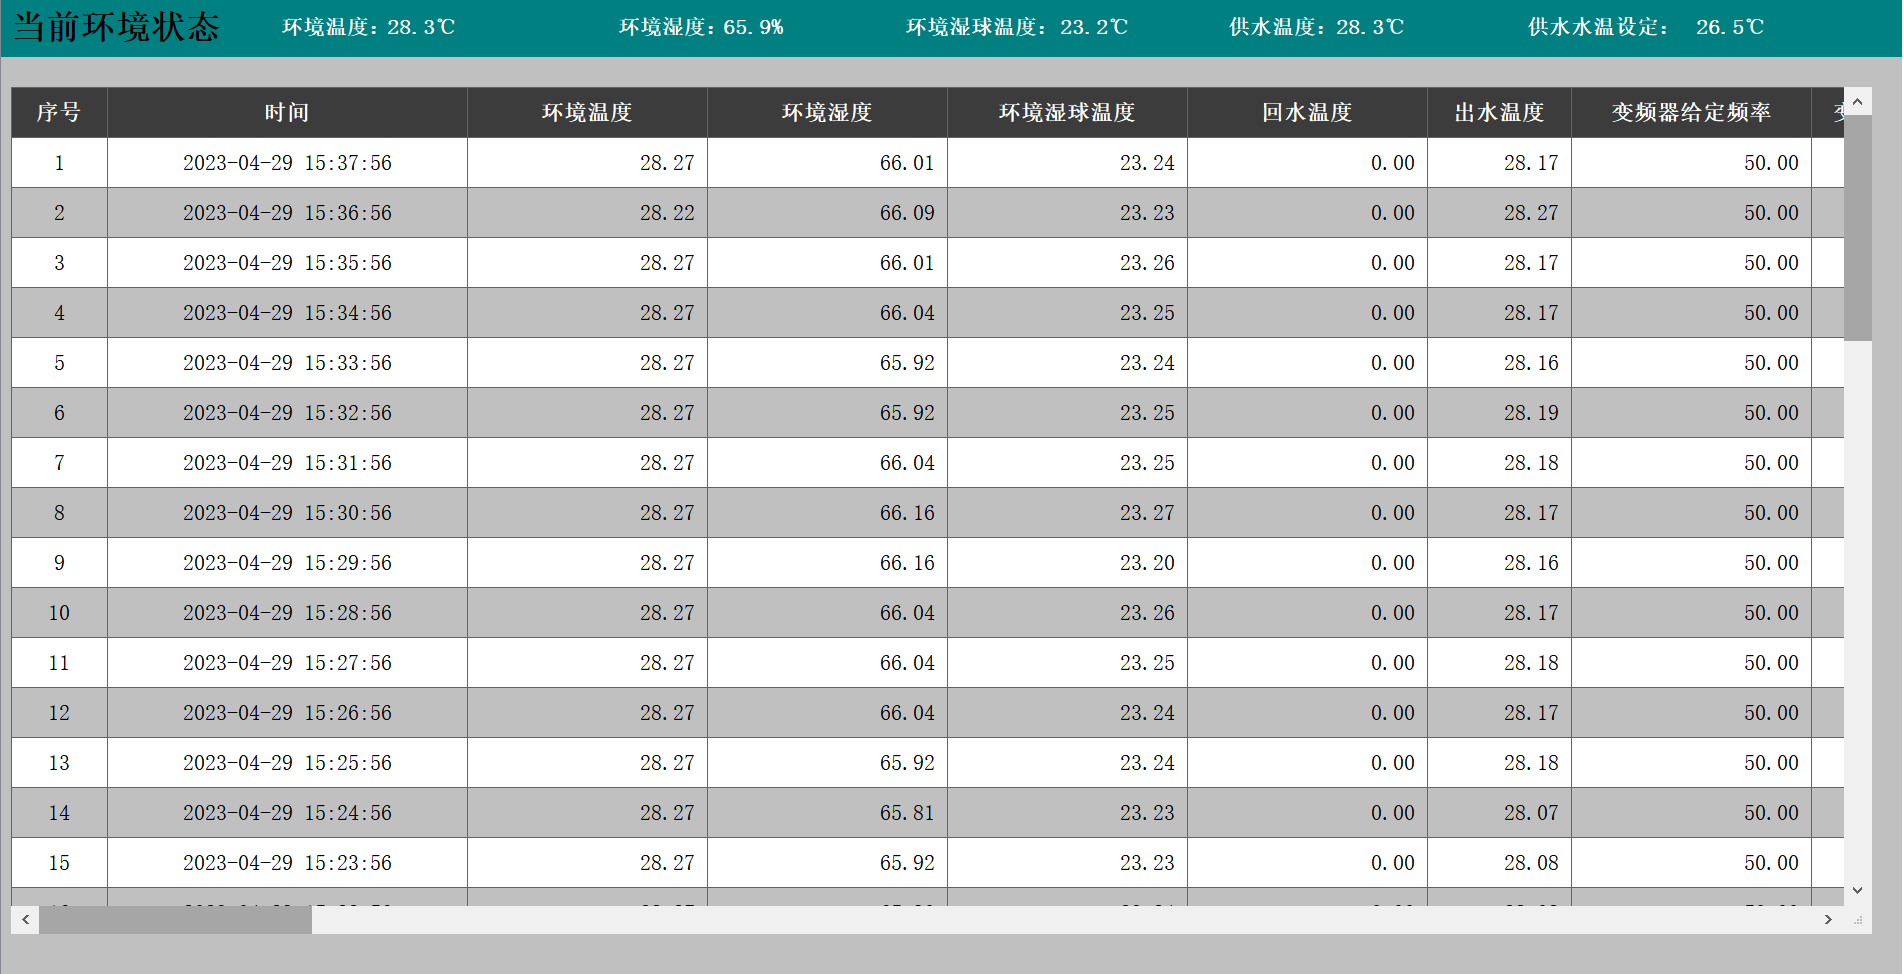Click outlet temperature 28.19 in row 6
This screenshot has width=1903, height=974.
click(1530, 413)
